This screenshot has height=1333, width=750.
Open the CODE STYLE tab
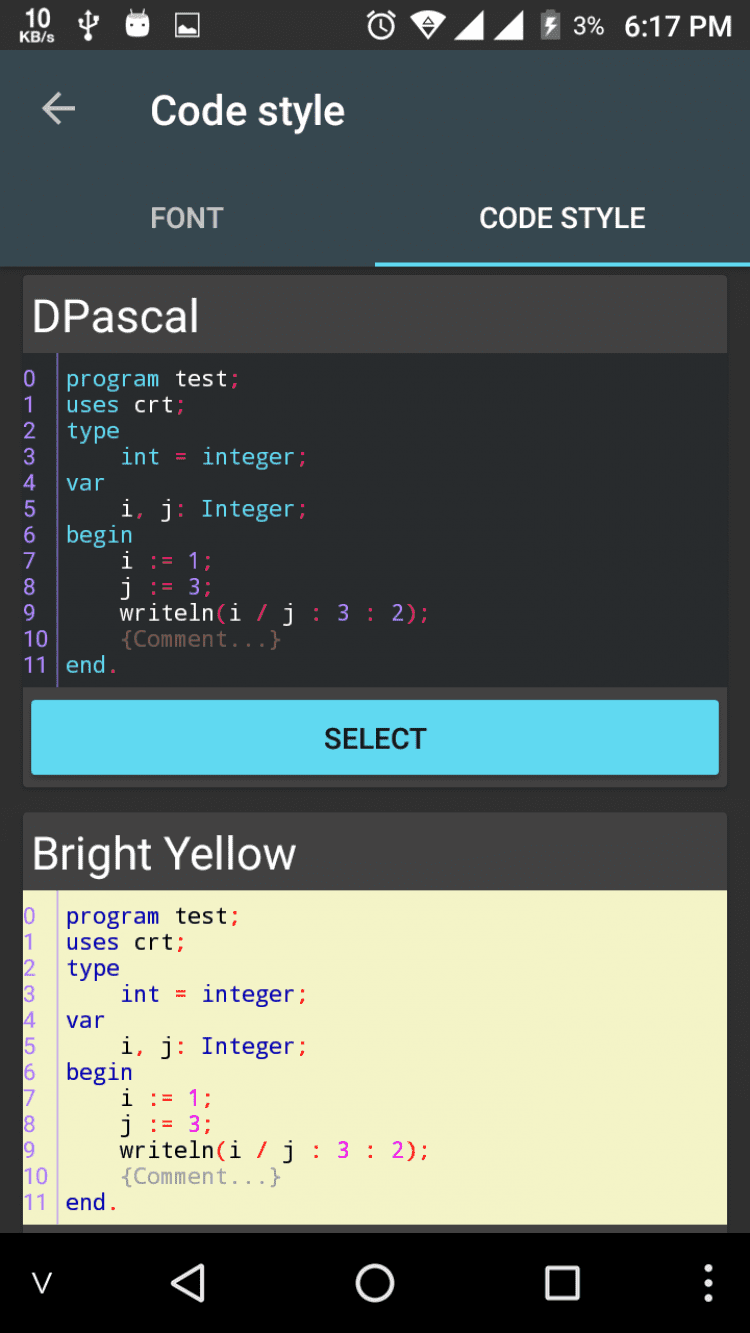(x=562, y=218)
